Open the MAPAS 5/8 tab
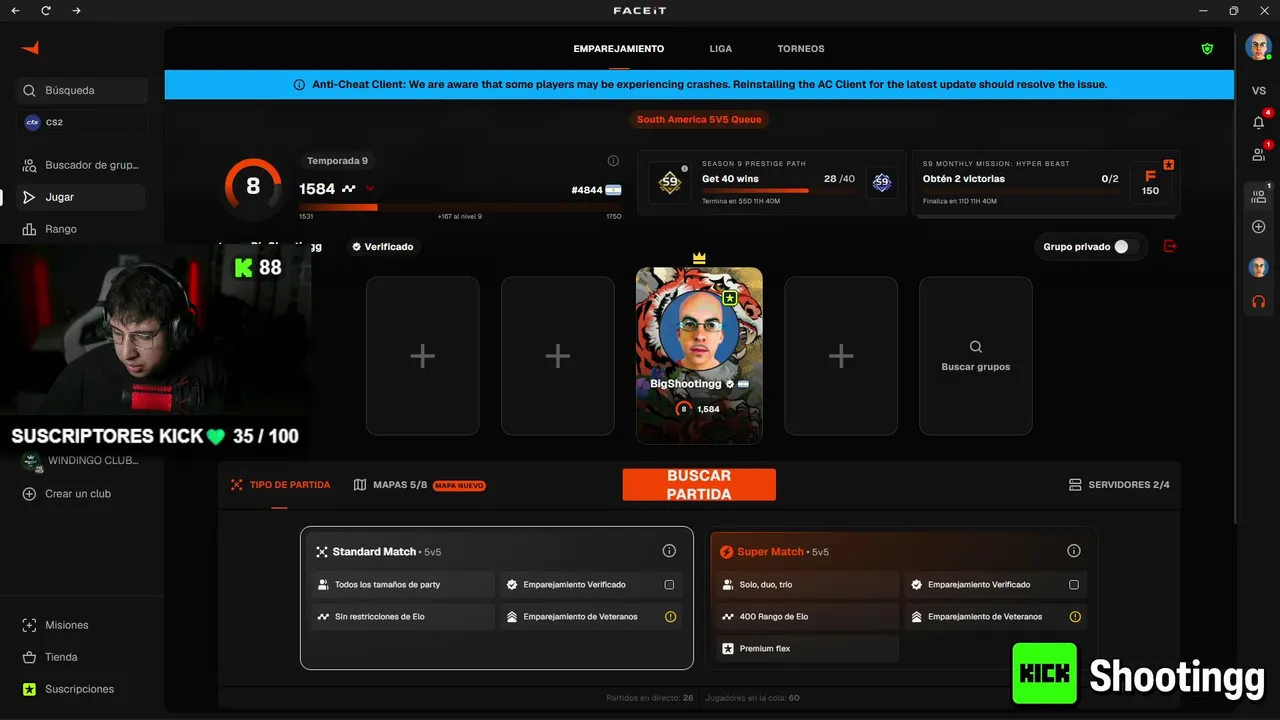 pos(420,485)
